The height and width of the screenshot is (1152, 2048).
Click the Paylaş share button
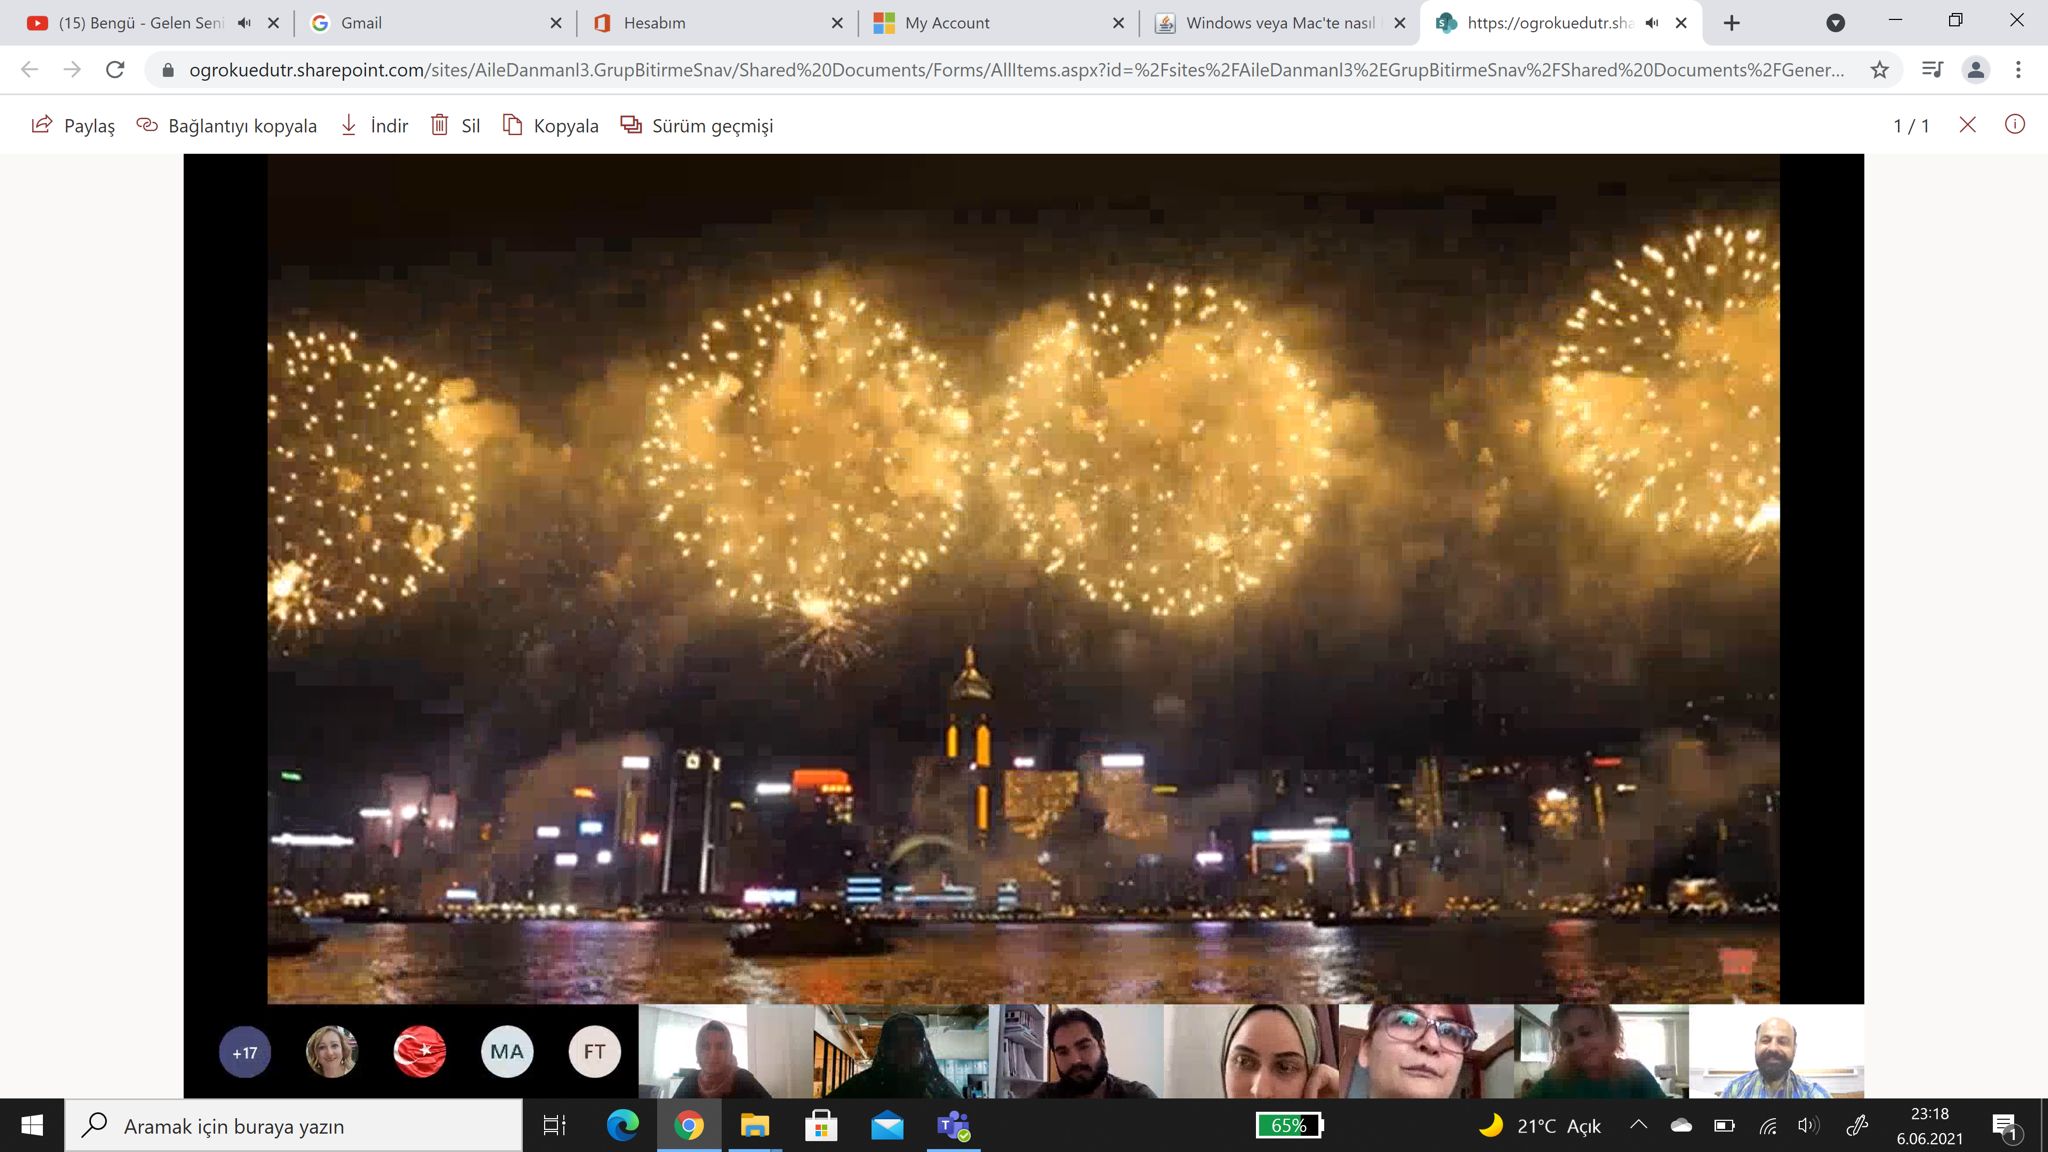(x=73, y=125)
